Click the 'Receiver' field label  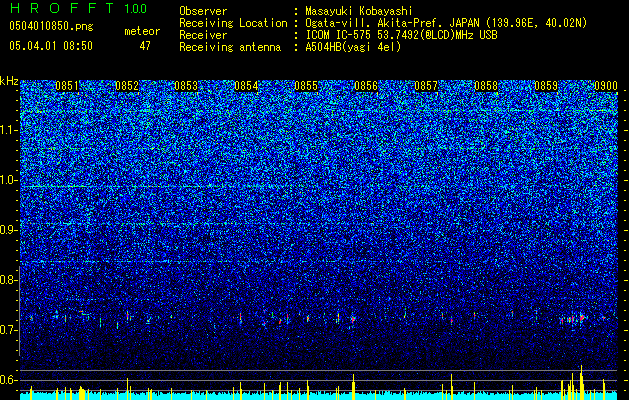[x=203, y=35]
